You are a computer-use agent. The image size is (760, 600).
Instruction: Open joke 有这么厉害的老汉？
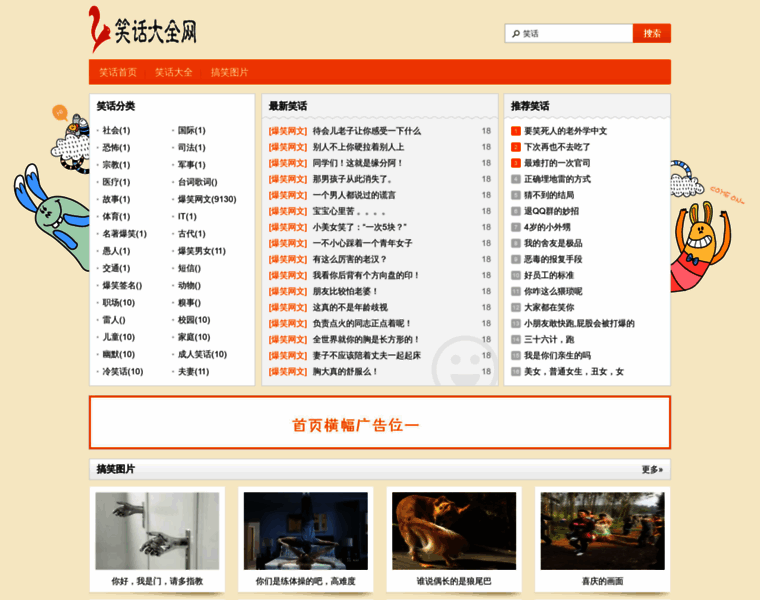[x=349, y=259]
